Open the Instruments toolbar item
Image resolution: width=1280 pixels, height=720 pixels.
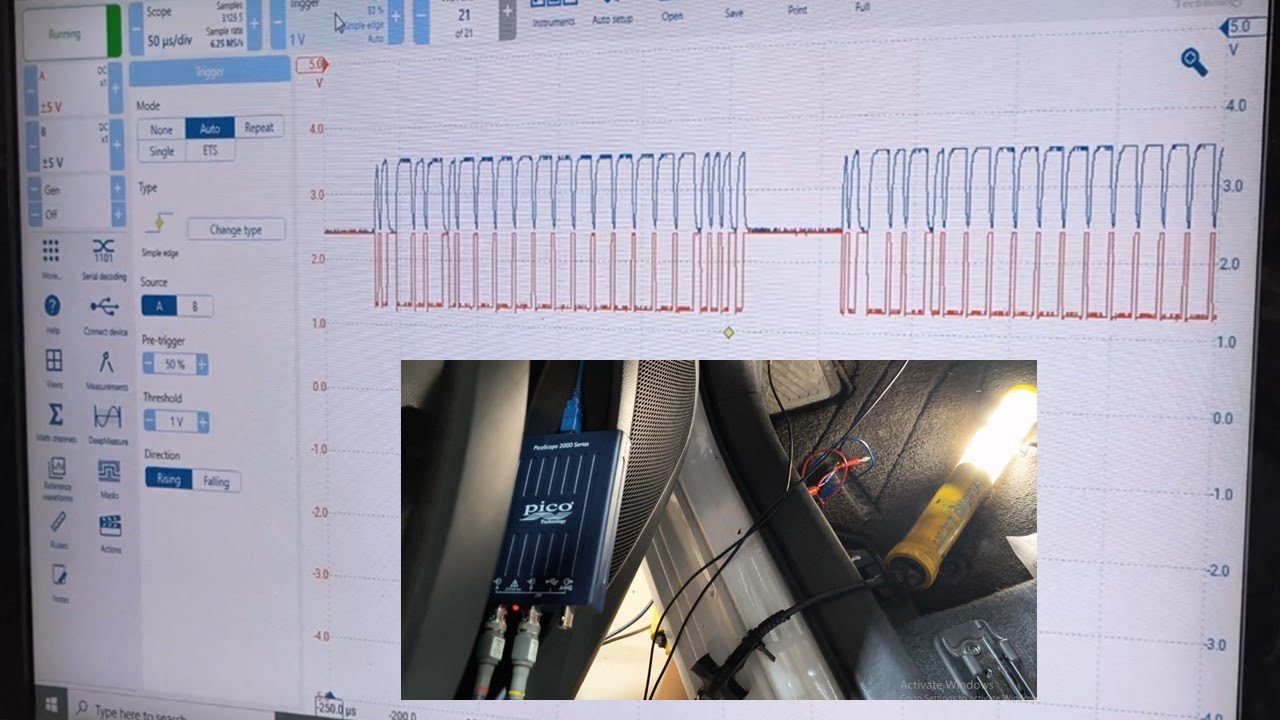click(554, 14)
